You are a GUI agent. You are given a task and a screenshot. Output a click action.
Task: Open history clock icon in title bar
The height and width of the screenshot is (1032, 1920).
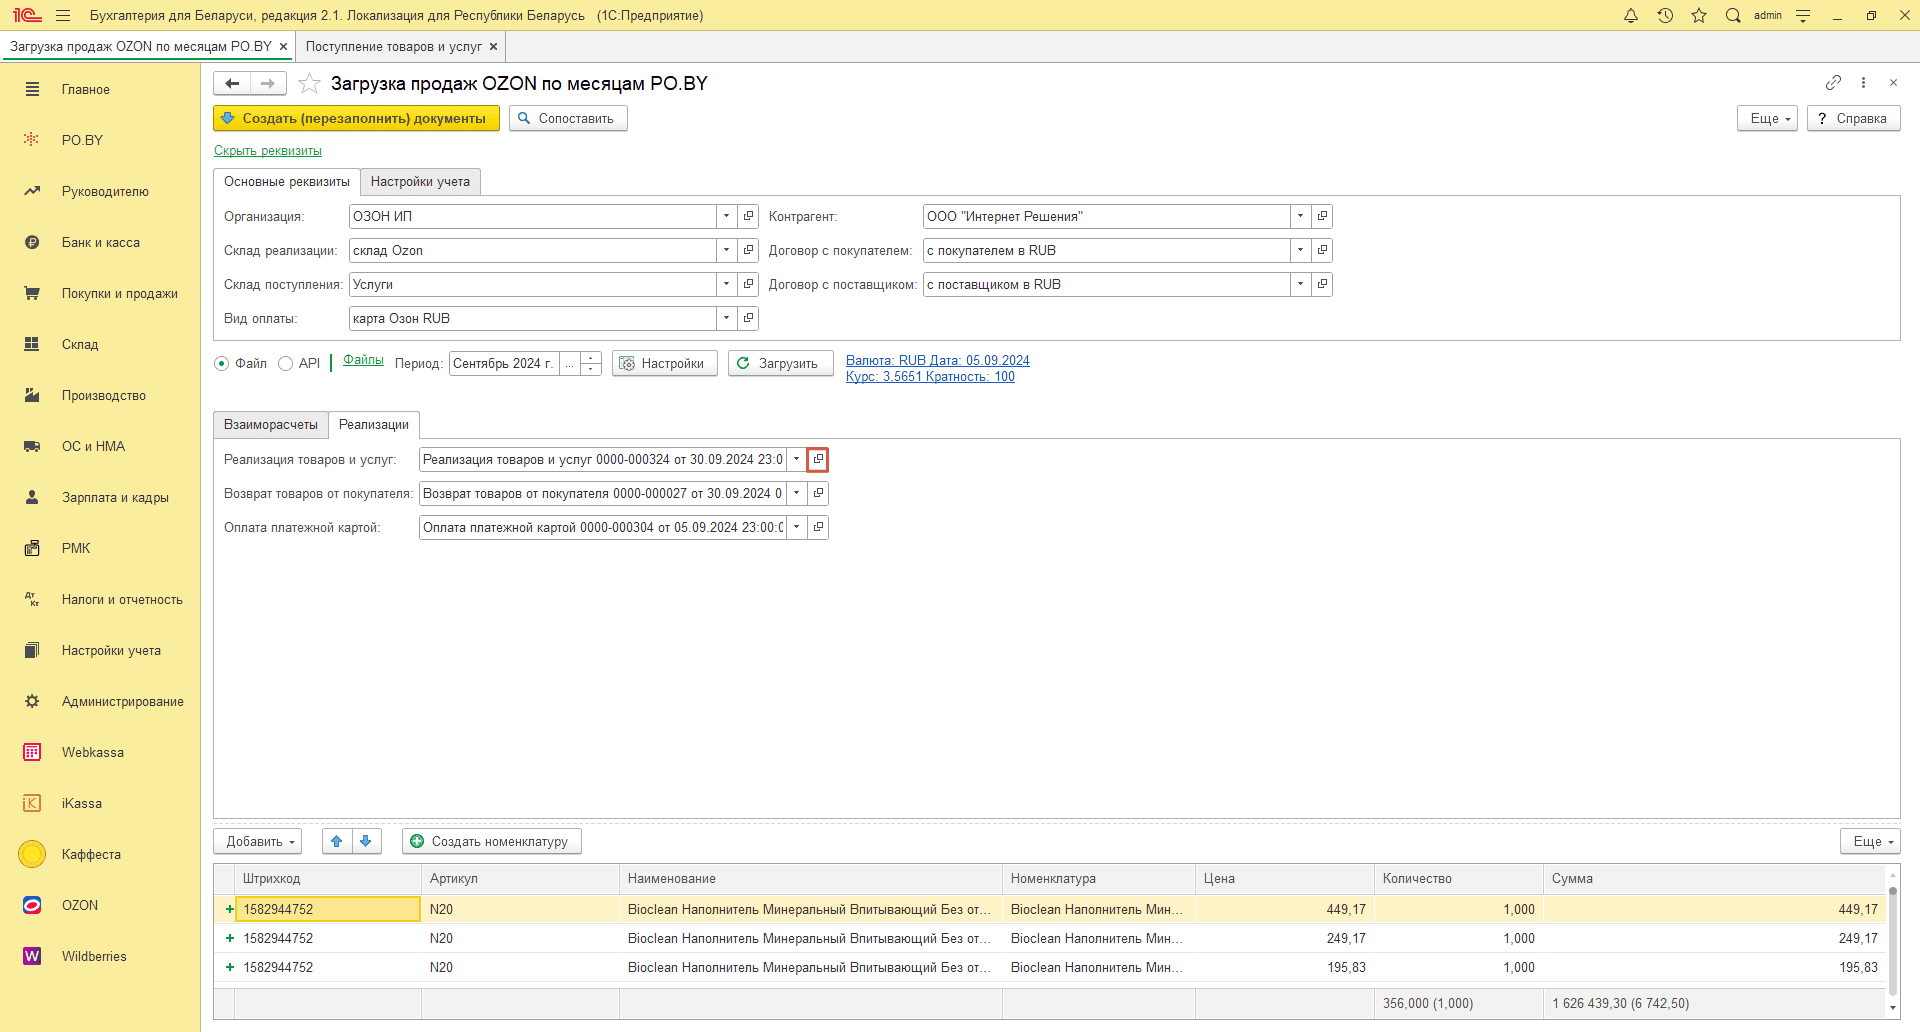(x=1665, y=15)
